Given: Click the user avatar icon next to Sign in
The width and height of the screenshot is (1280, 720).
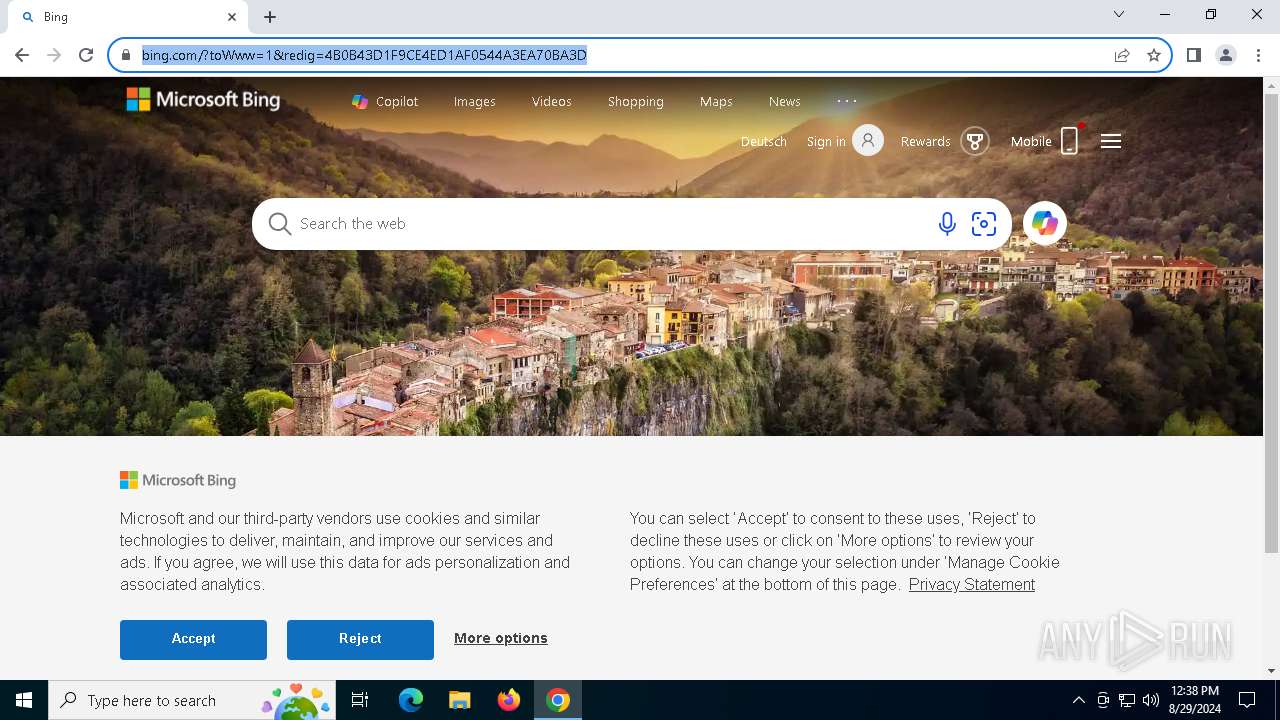Looking at the screenshot, I should [x=868, y=141].
